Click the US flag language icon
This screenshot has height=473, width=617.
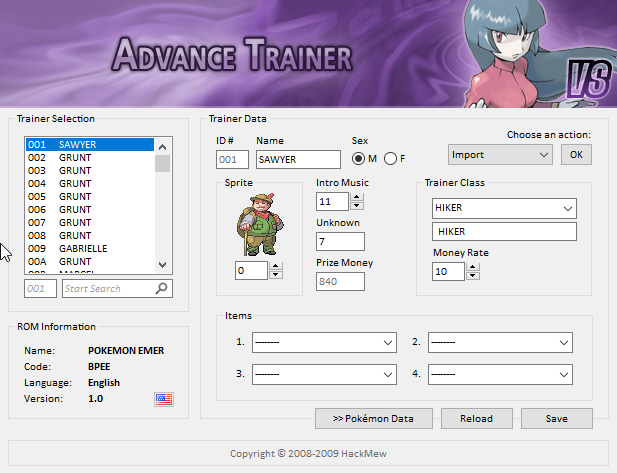point(164,399)
